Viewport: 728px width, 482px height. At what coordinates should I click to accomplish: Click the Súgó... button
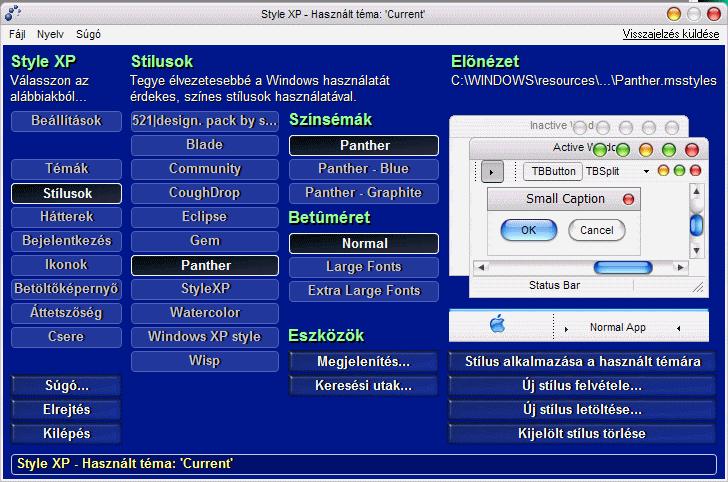(x=66, y=385)
